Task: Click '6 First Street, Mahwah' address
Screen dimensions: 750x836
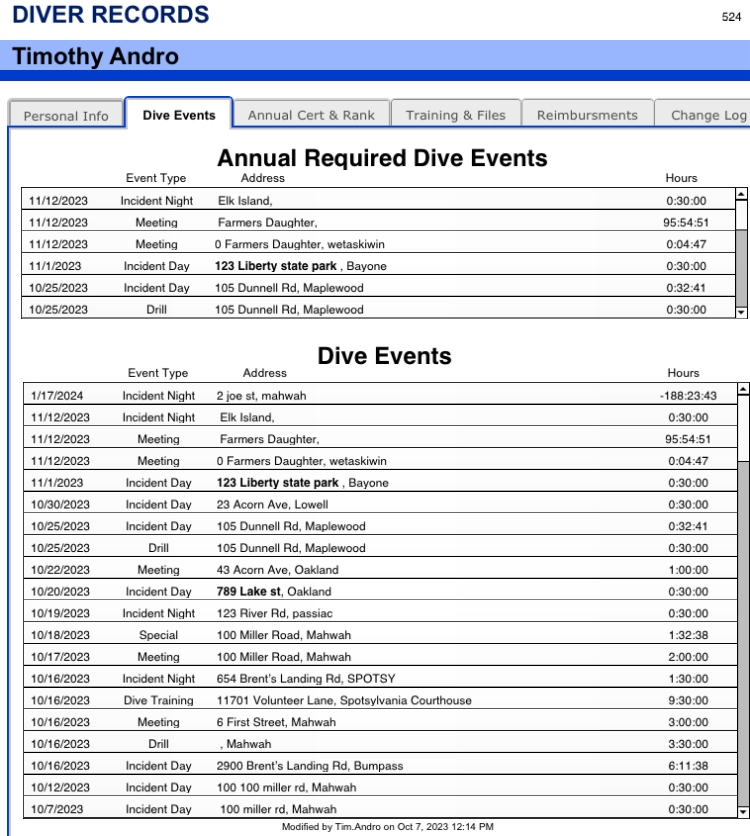Action: (276, 722)
